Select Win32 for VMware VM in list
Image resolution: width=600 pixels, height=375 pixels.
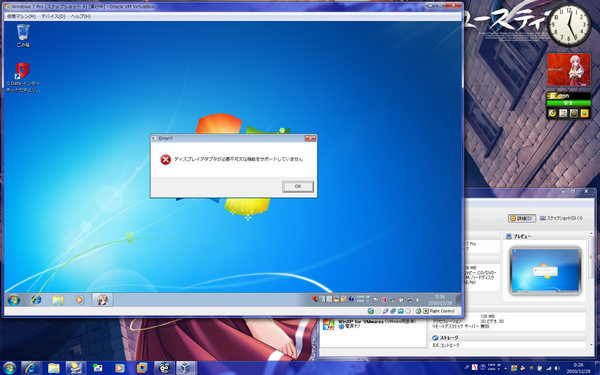(373, 324)
